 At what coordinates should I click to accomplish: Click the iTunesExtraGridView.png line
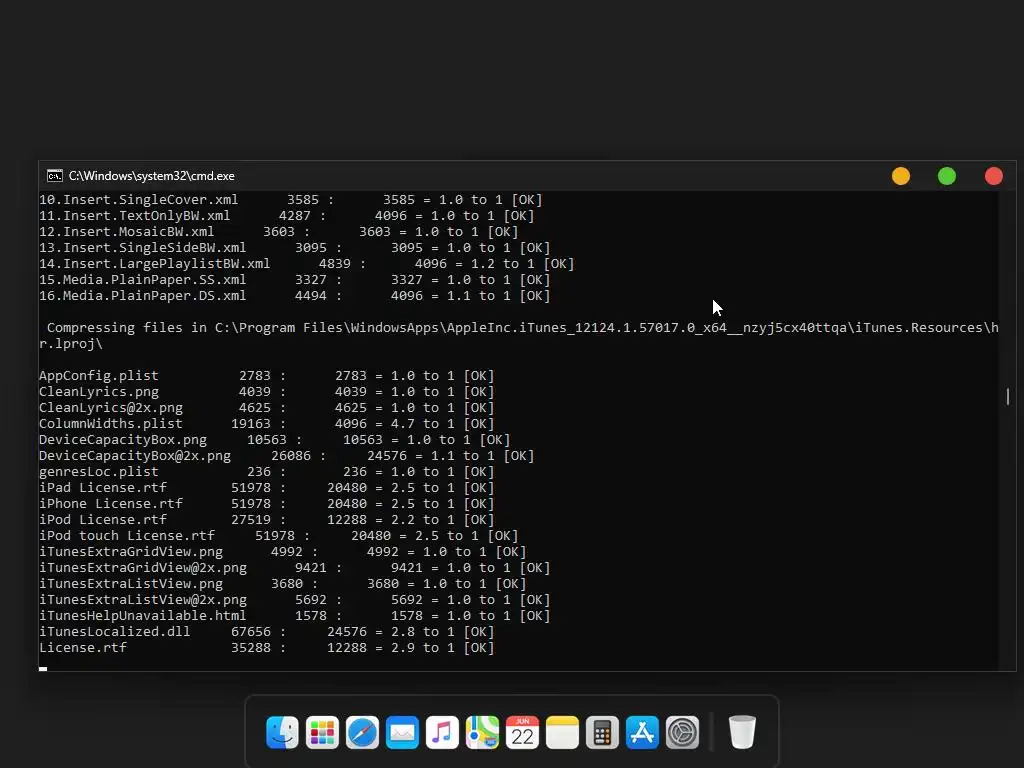coord(283,552)
